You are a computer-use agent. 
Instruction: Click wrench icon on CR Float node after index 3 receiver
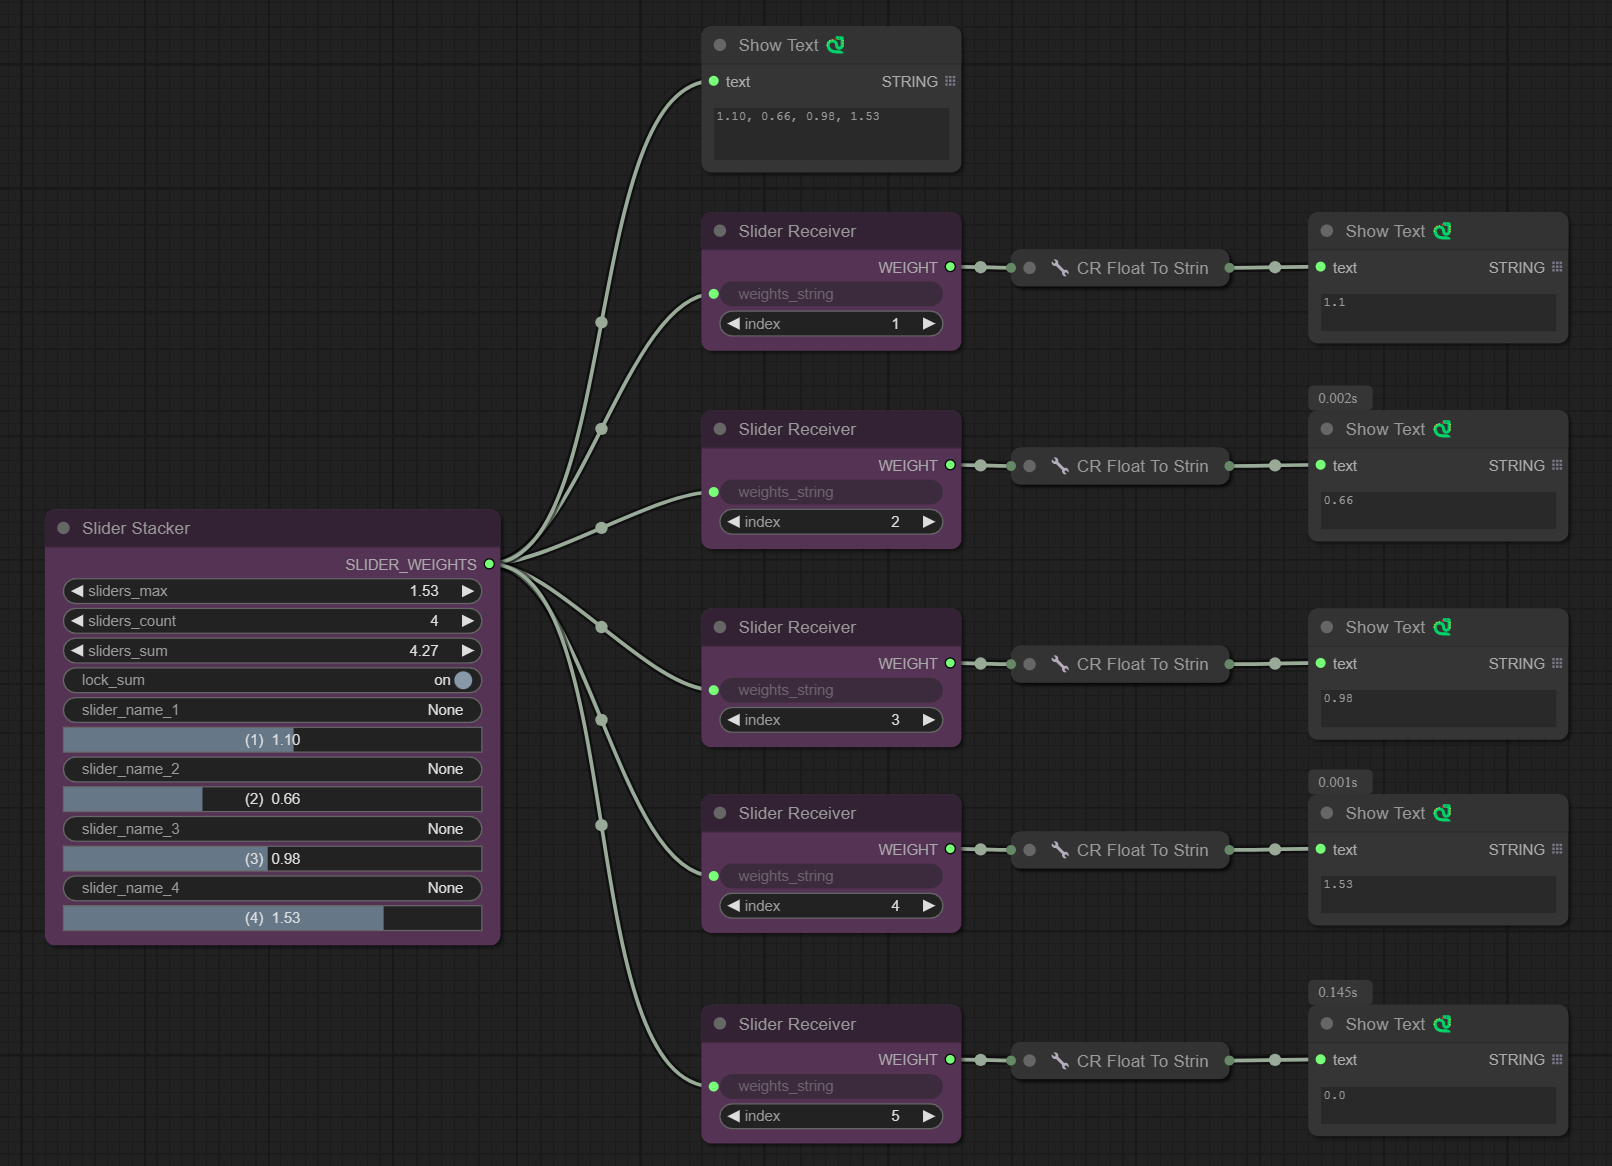click(1060, 664)
